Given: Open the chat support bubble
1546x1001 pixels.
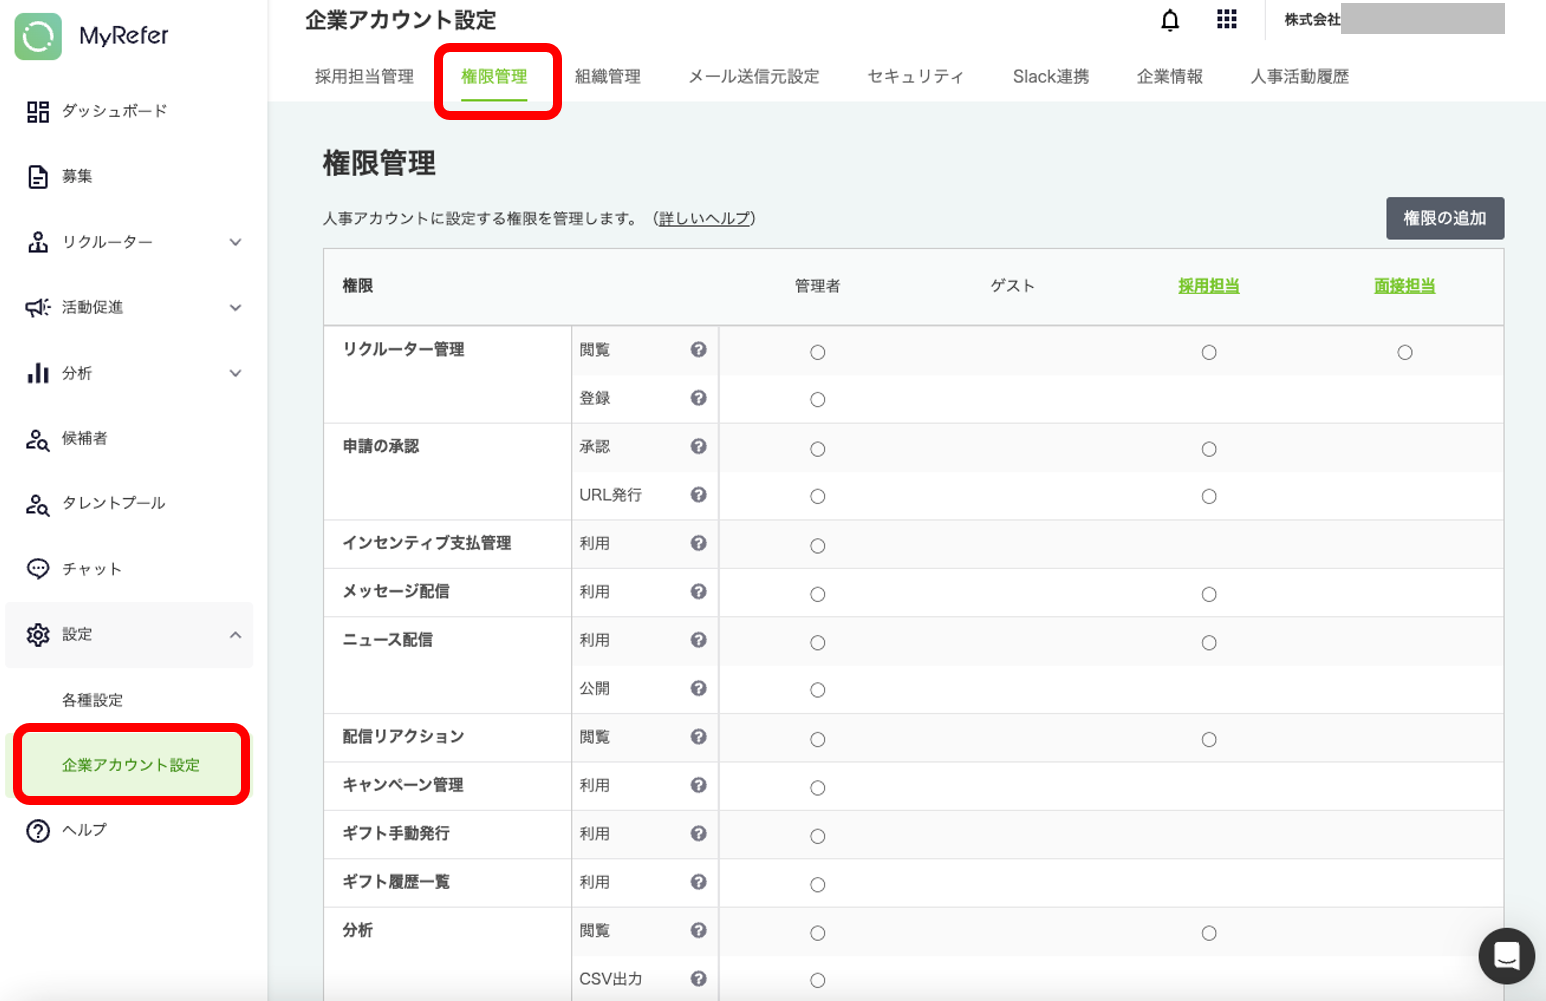Looking at the screenshot, I should (1506, 956).
